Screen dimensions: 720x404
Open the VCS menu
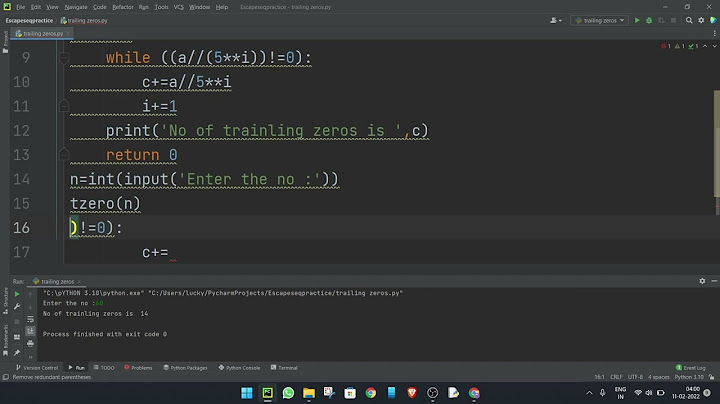point(179,7)
